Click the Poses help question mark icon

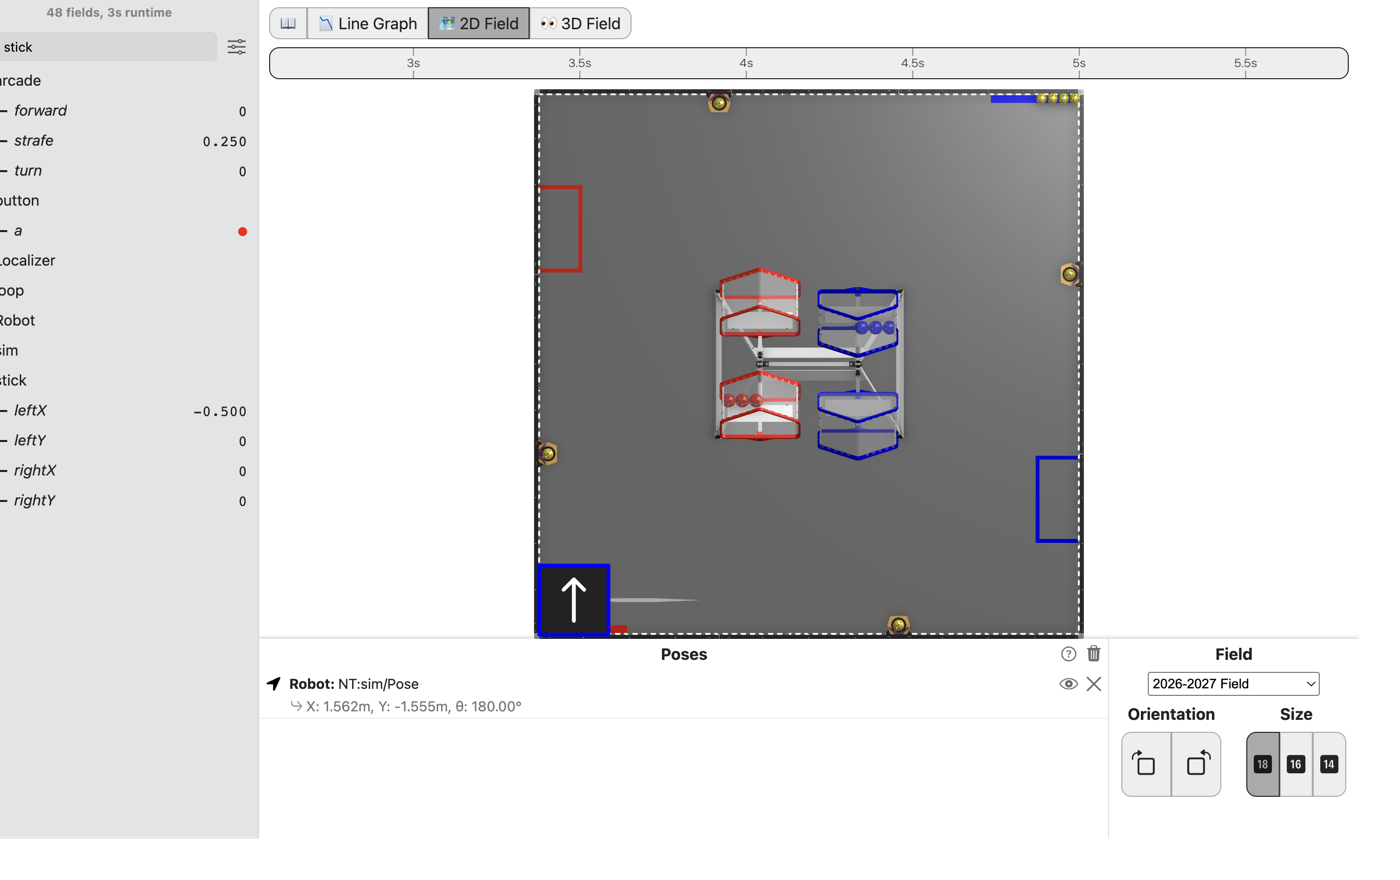pos(1068,654)
